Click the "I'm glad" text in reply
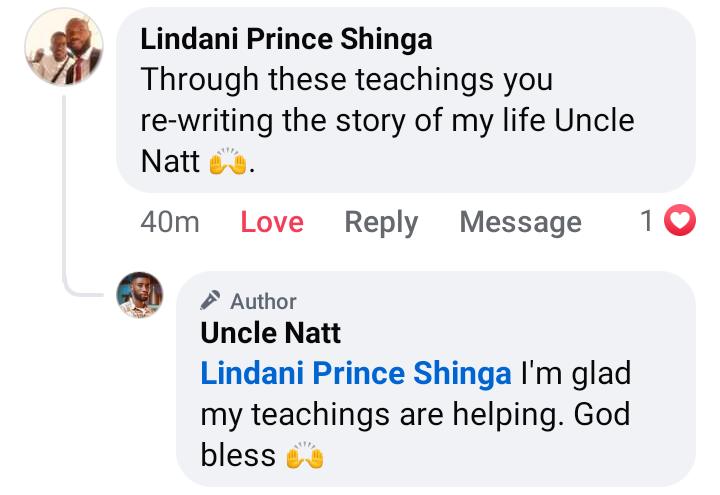Screen dimensions: 720x495 pyautogui.click(x=577, y=373)
